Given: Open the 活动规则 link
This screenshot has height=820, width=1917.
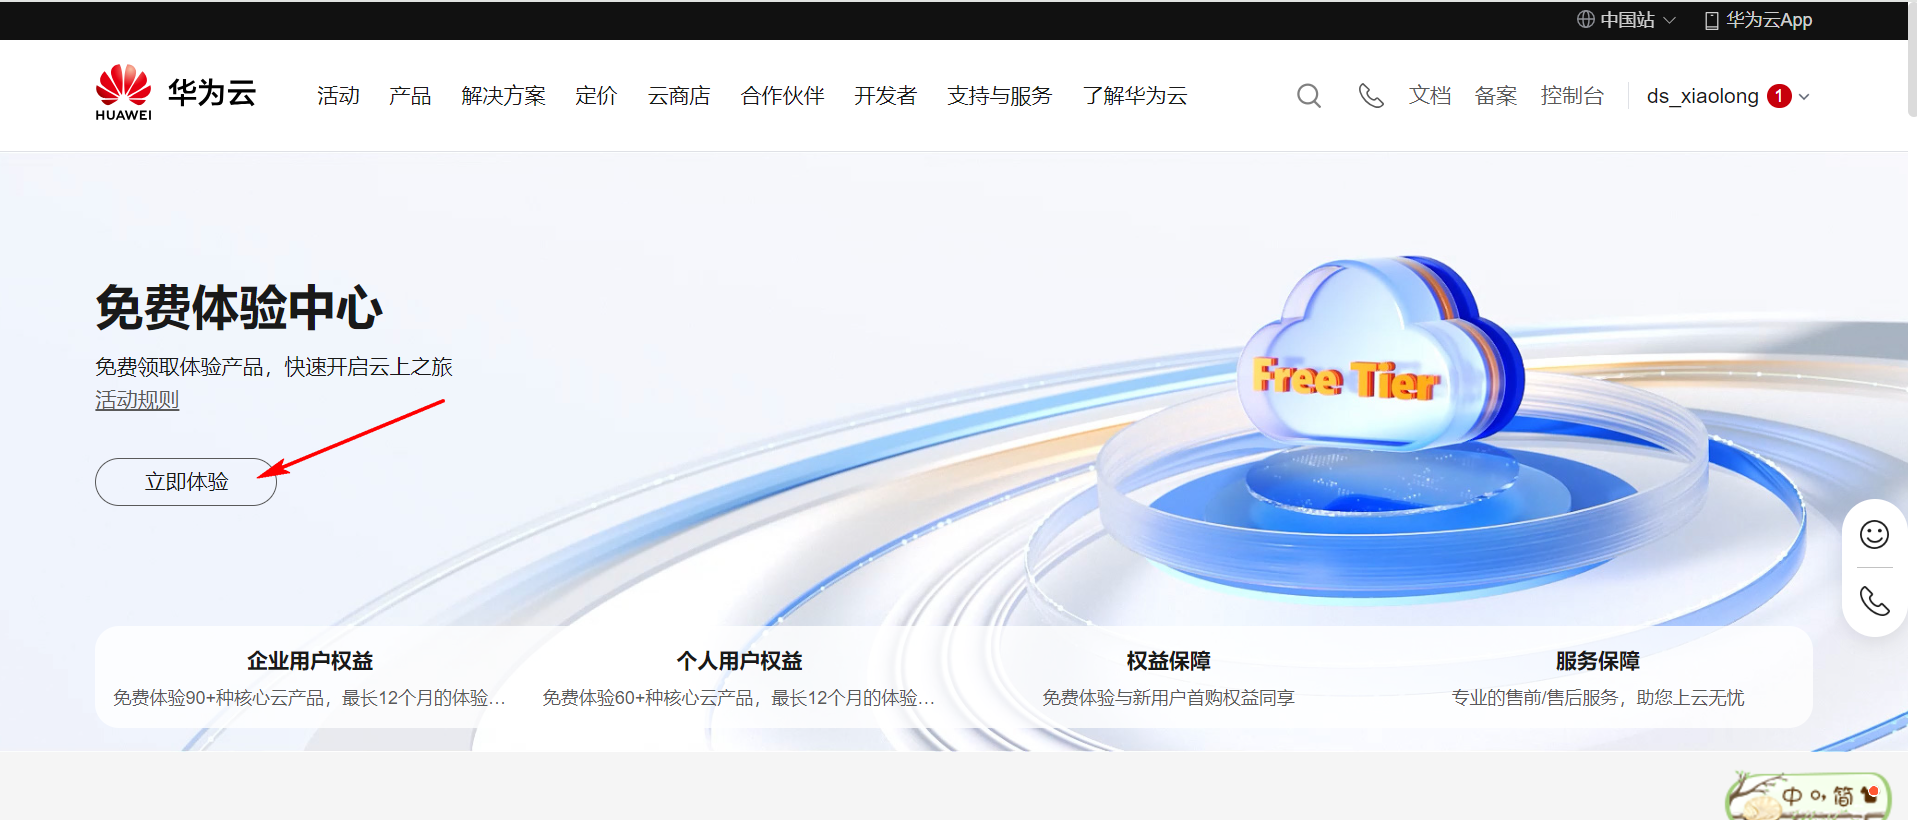Looking at the screenshot, I should pos(137,400).
